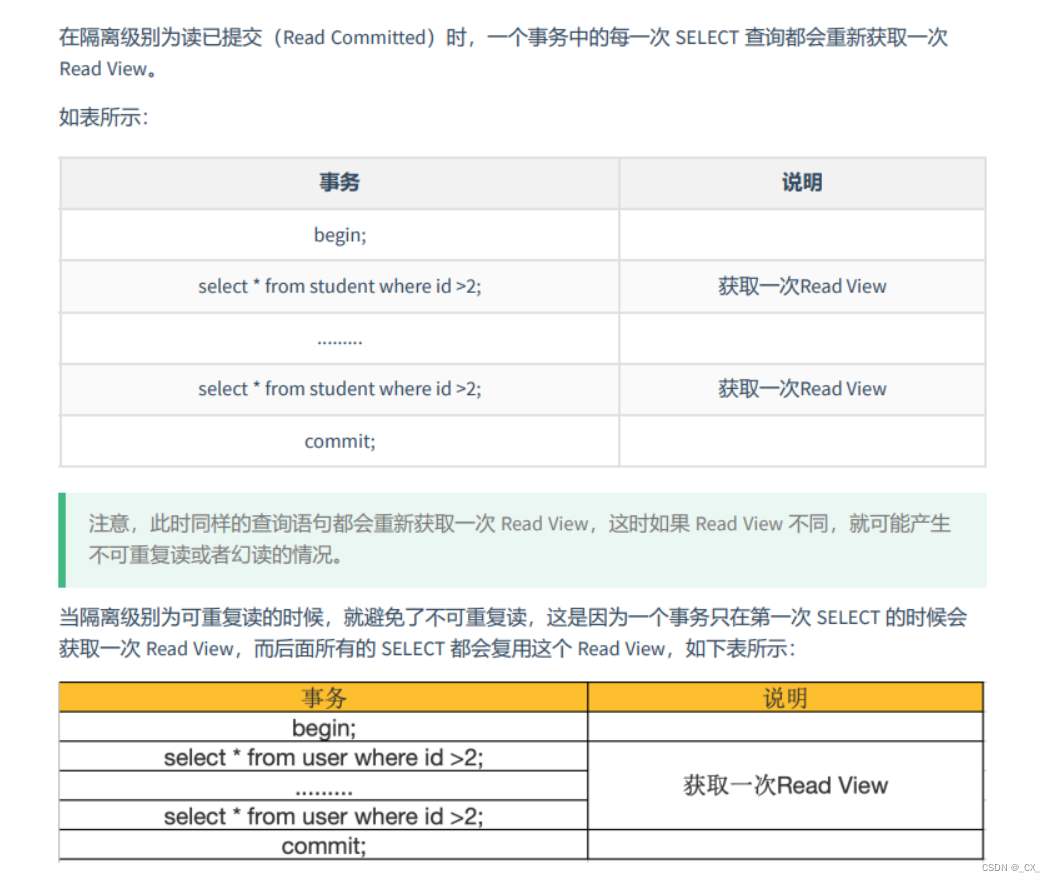Click the commit; cell in the second table
This screenshot has height=882, width=1055.
pos(322,845)
